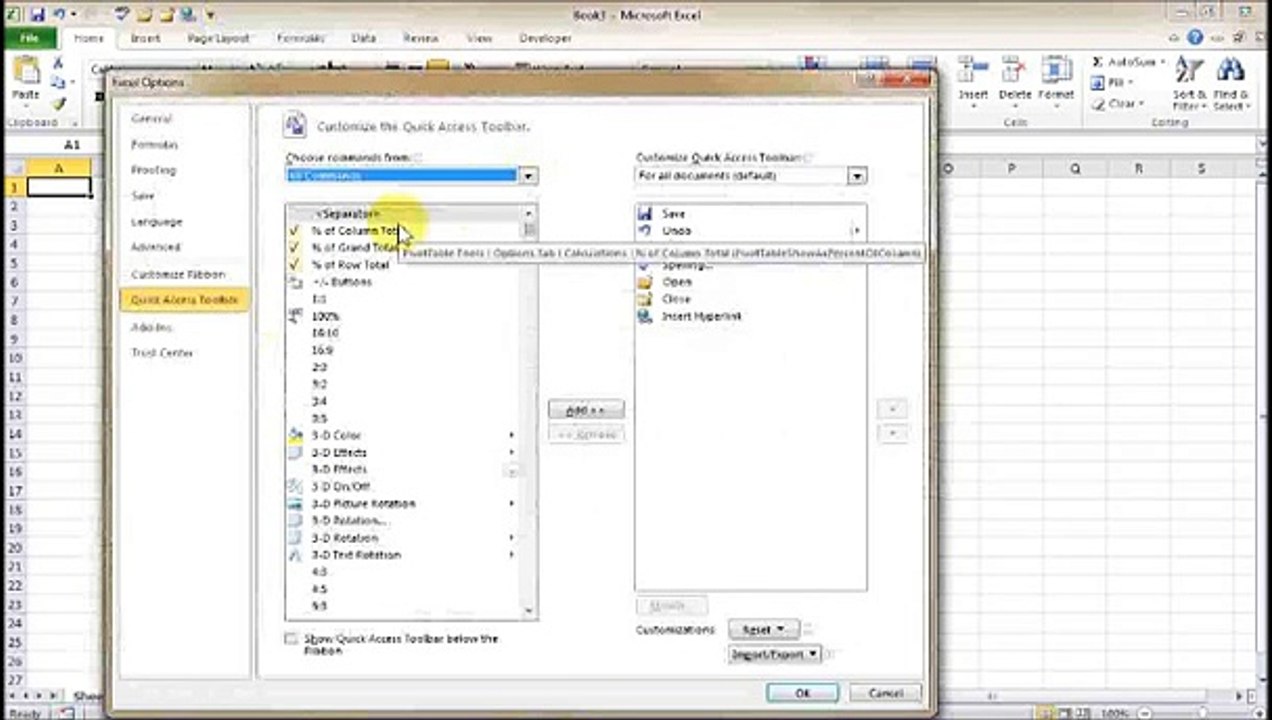The height and width of the screenshot is (720, 1272).
Task: Select the % of Column Total checkmark icon
Action: (x=295, y=230)
